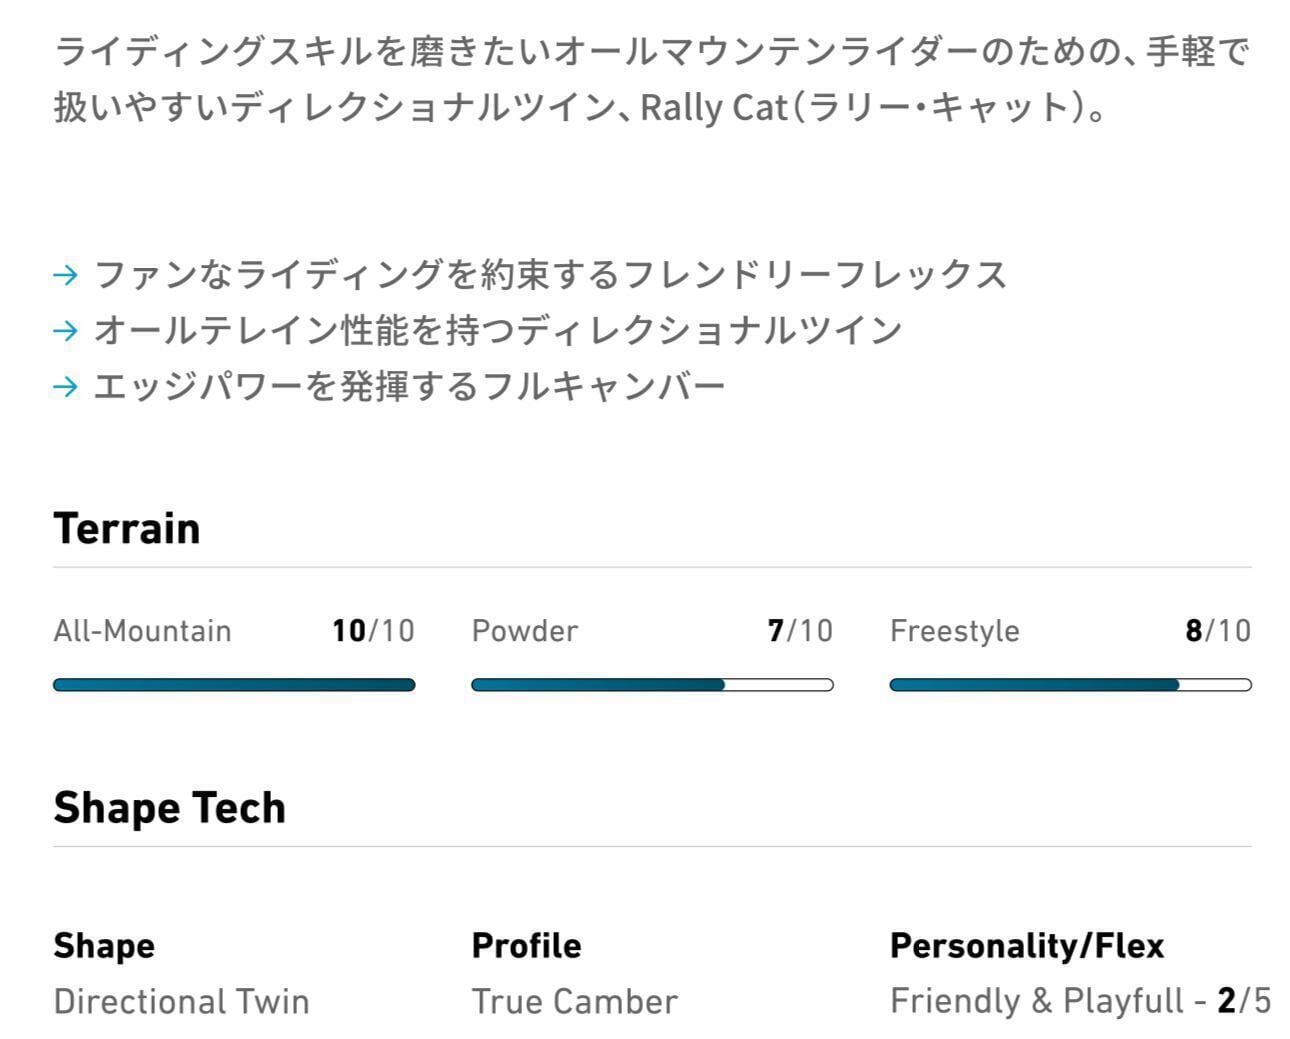Click the Powder 7/10 score

799,631
